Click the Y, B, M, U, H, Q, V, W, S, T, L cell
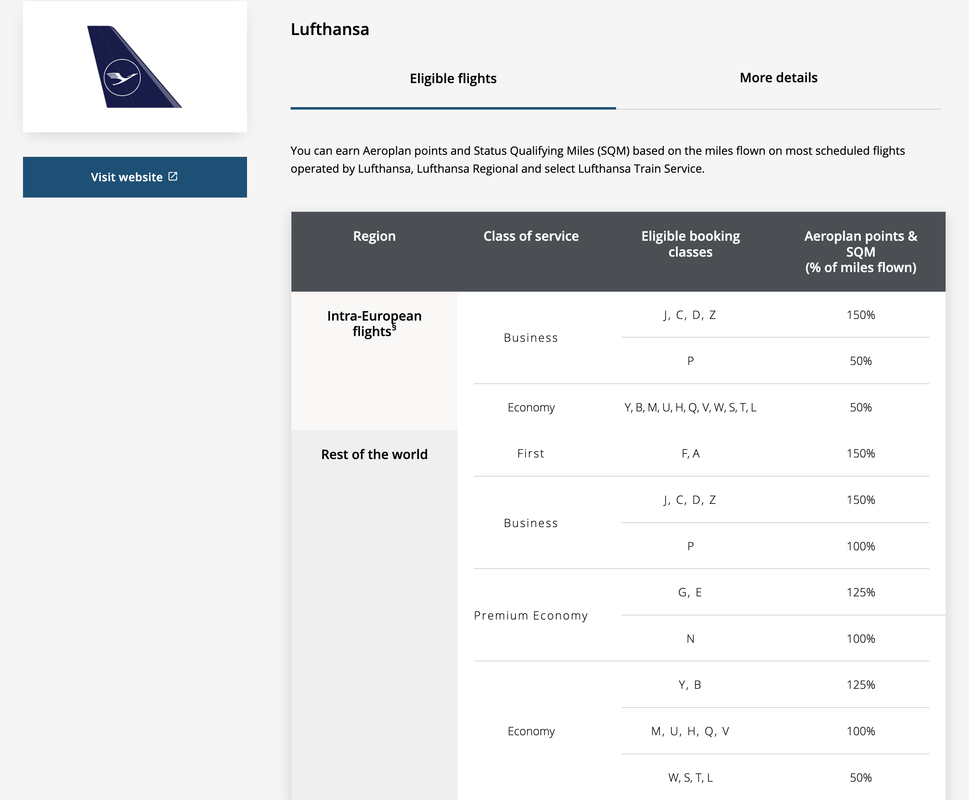 [x=690, y=407]
